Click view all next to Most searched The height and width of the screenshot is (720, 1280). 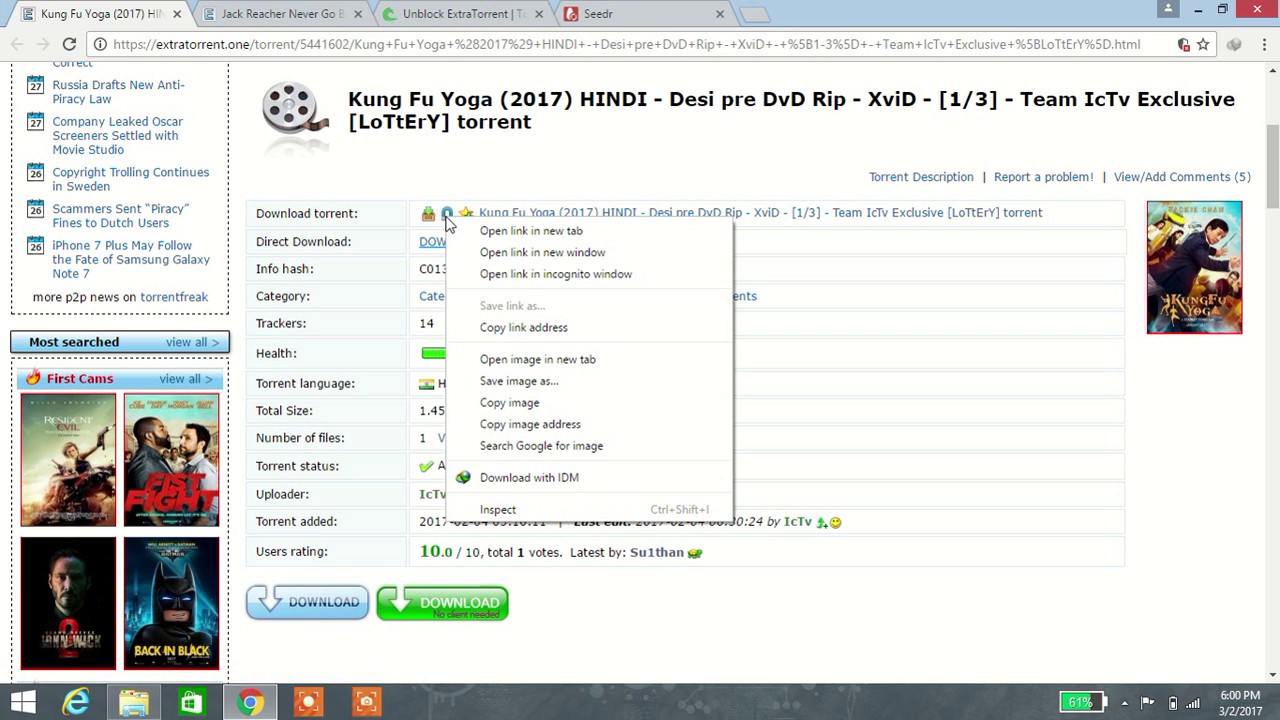[x=192, y=342]
